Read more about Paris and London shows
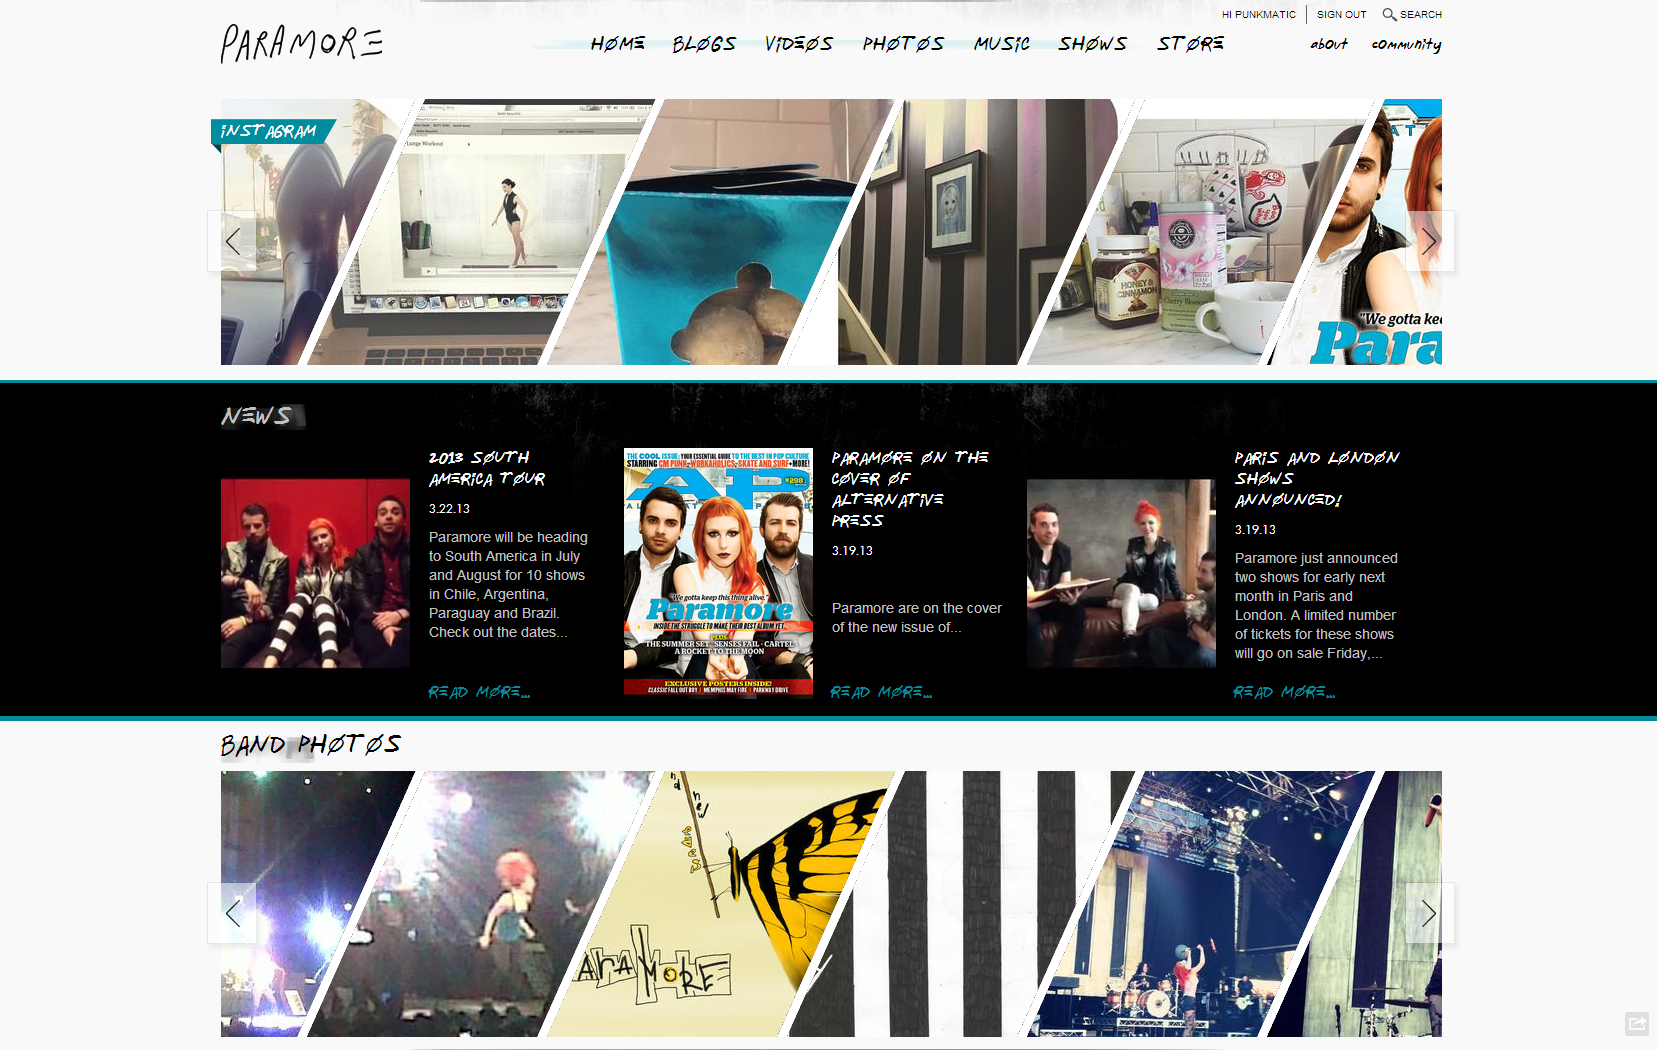 click(1284, 692)
